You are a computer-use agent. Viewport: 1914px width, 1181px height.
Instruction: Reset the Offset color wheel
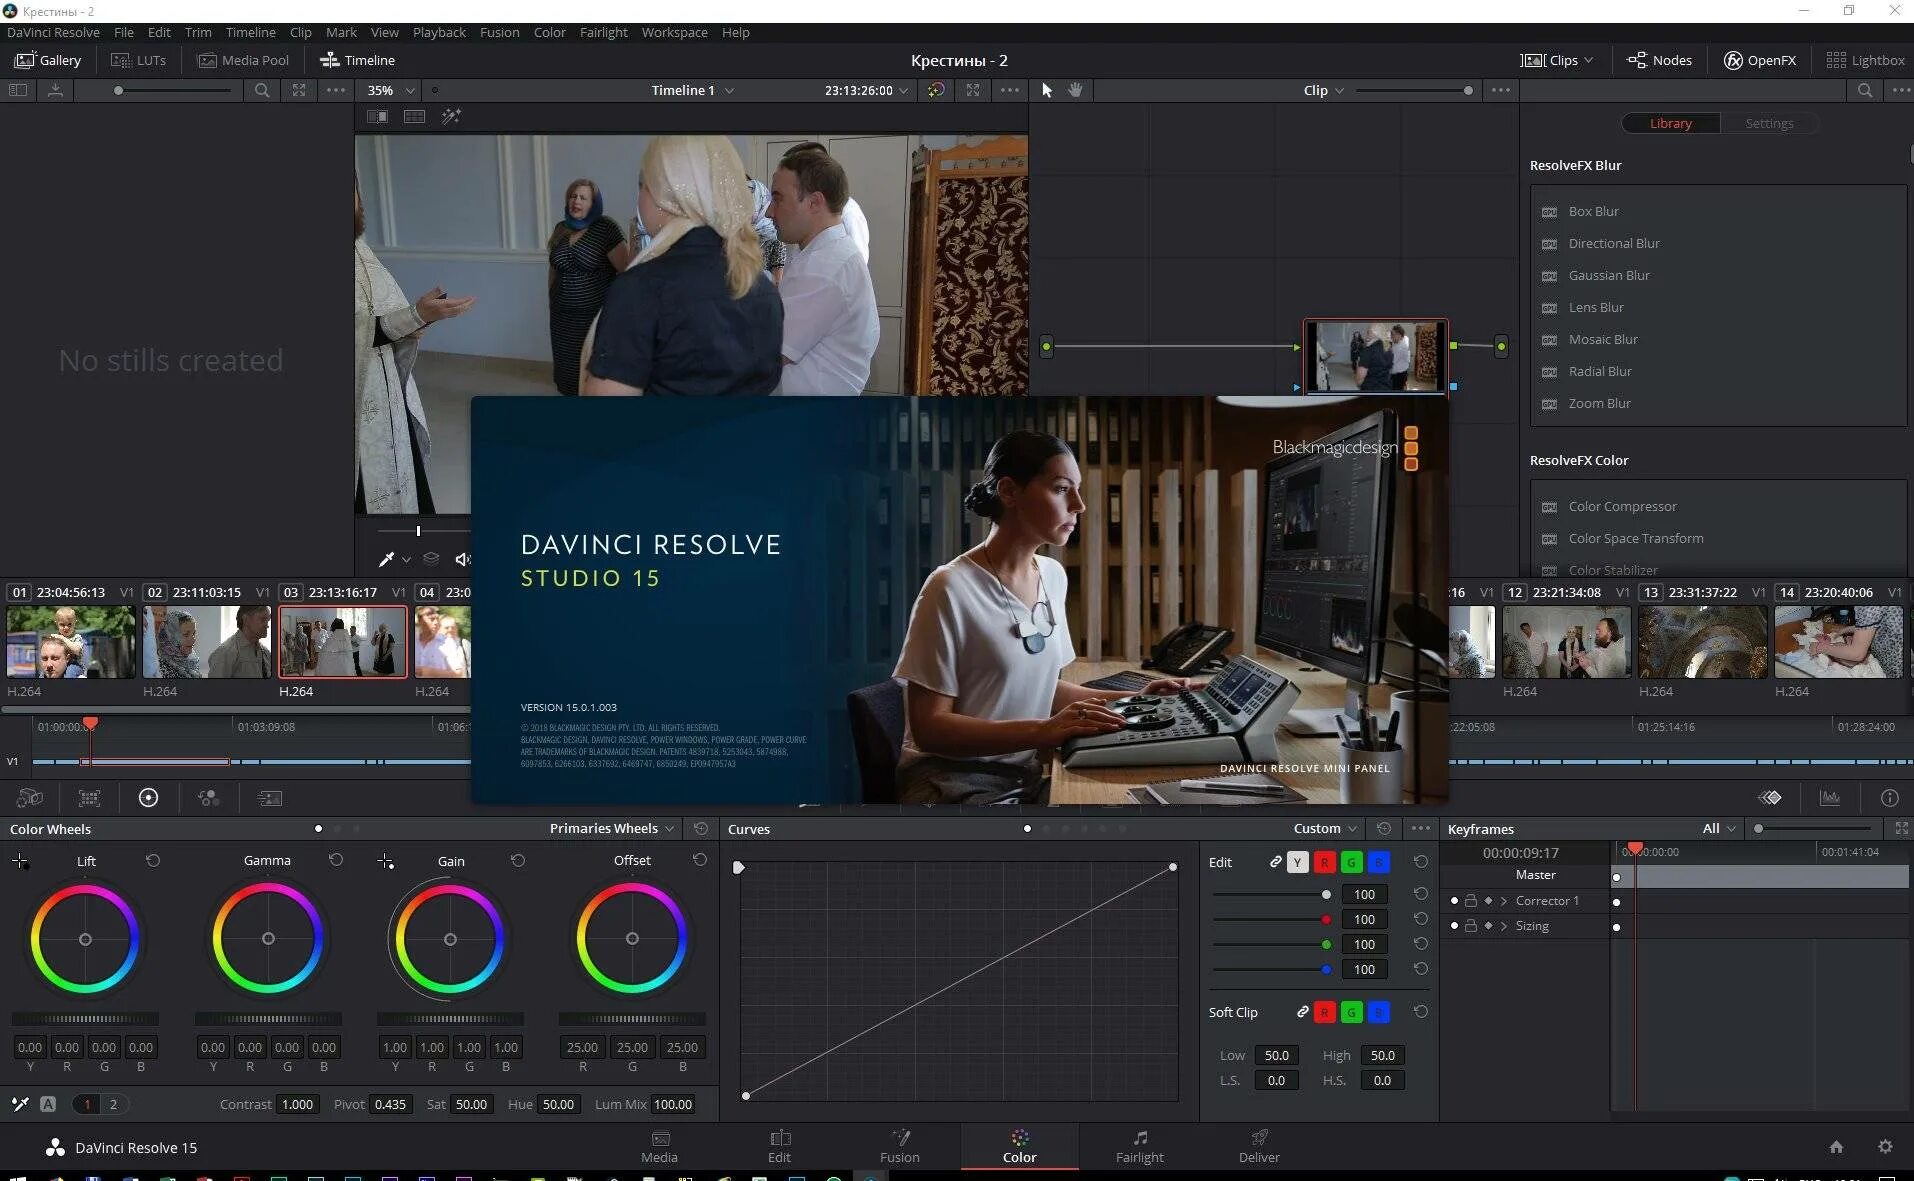[x=700, y=860]
